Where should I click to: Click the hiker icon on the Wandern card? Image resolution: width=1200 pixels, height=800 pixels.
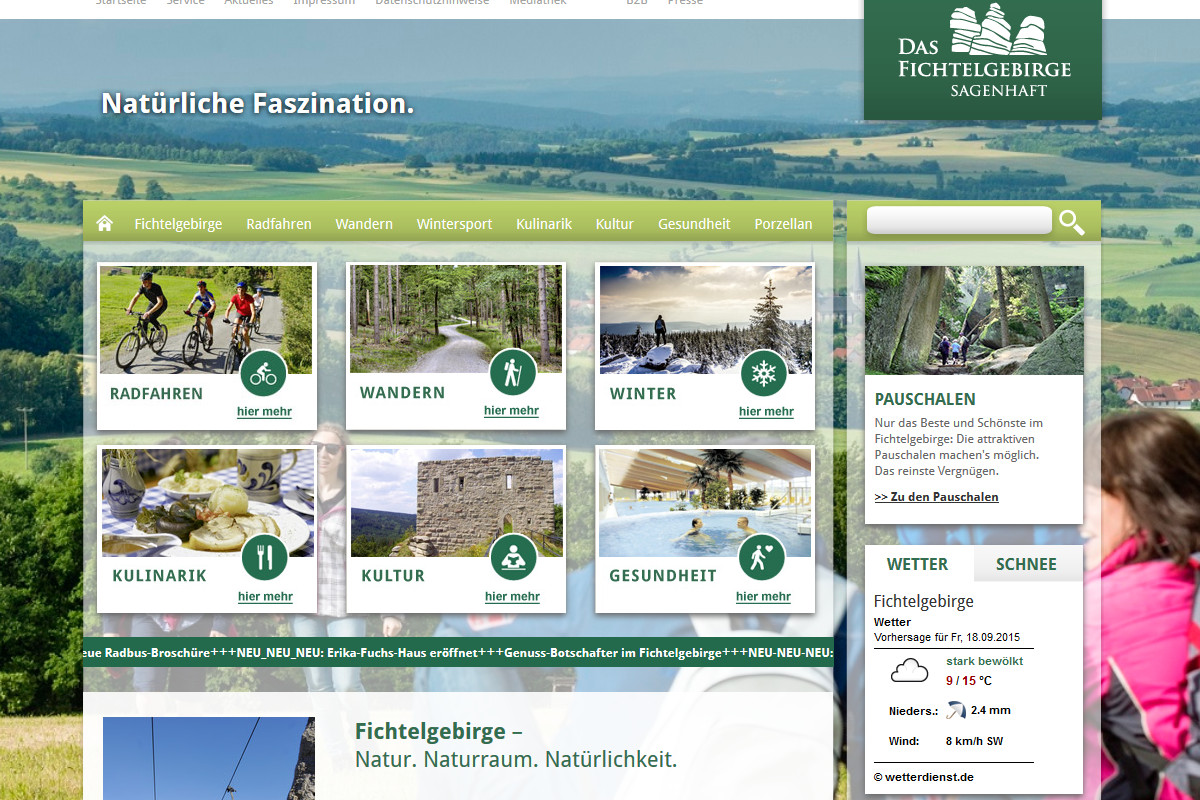(x=513, y=373)
